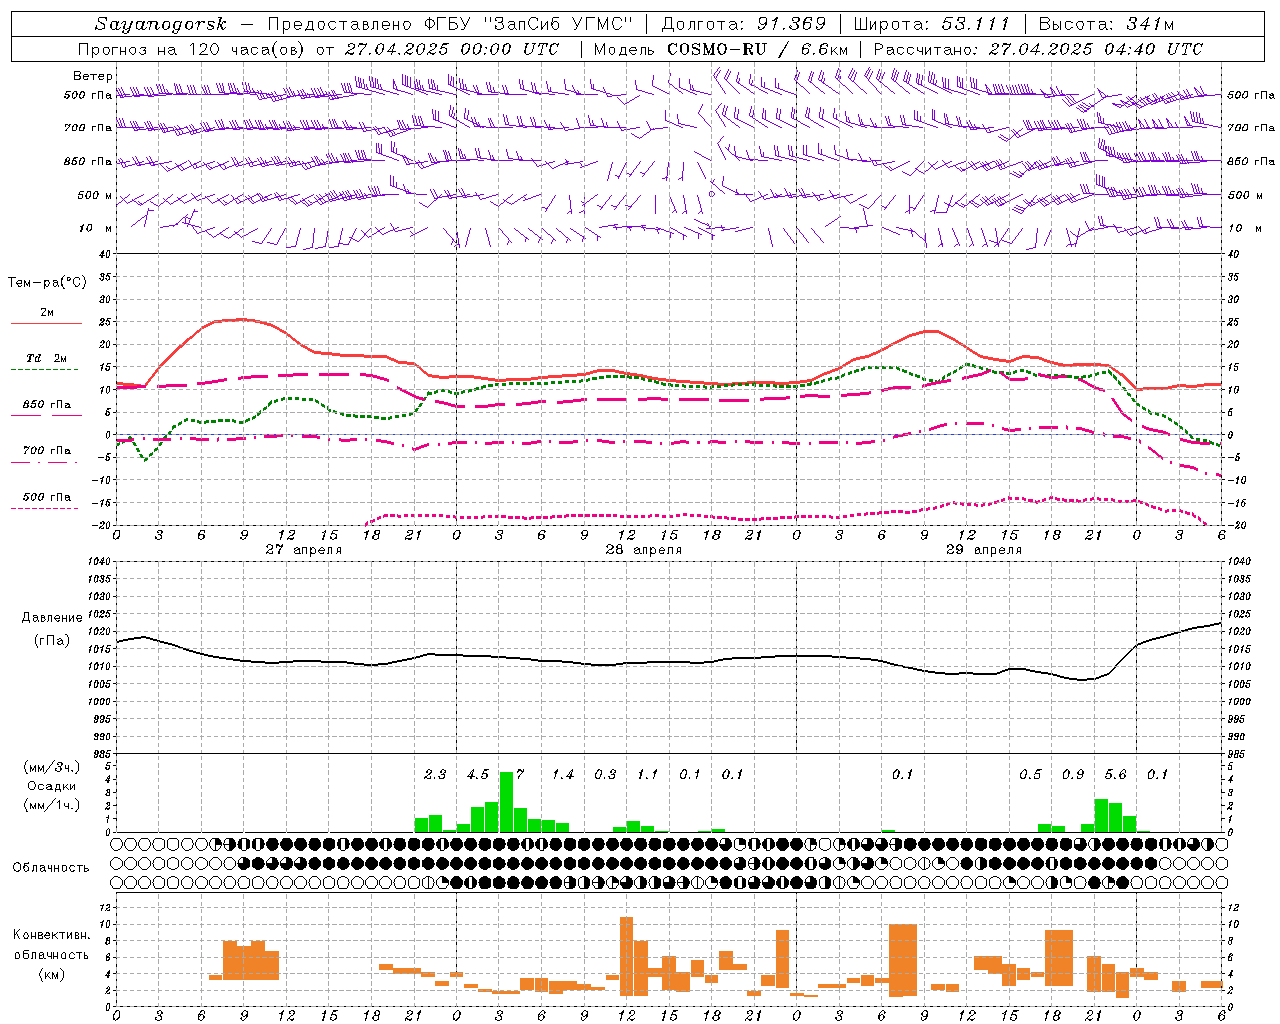1280x1024 pixels.
Task: Click the '(мм/1ч.)' precipitation unit label
Action: (x=52, y=805)
